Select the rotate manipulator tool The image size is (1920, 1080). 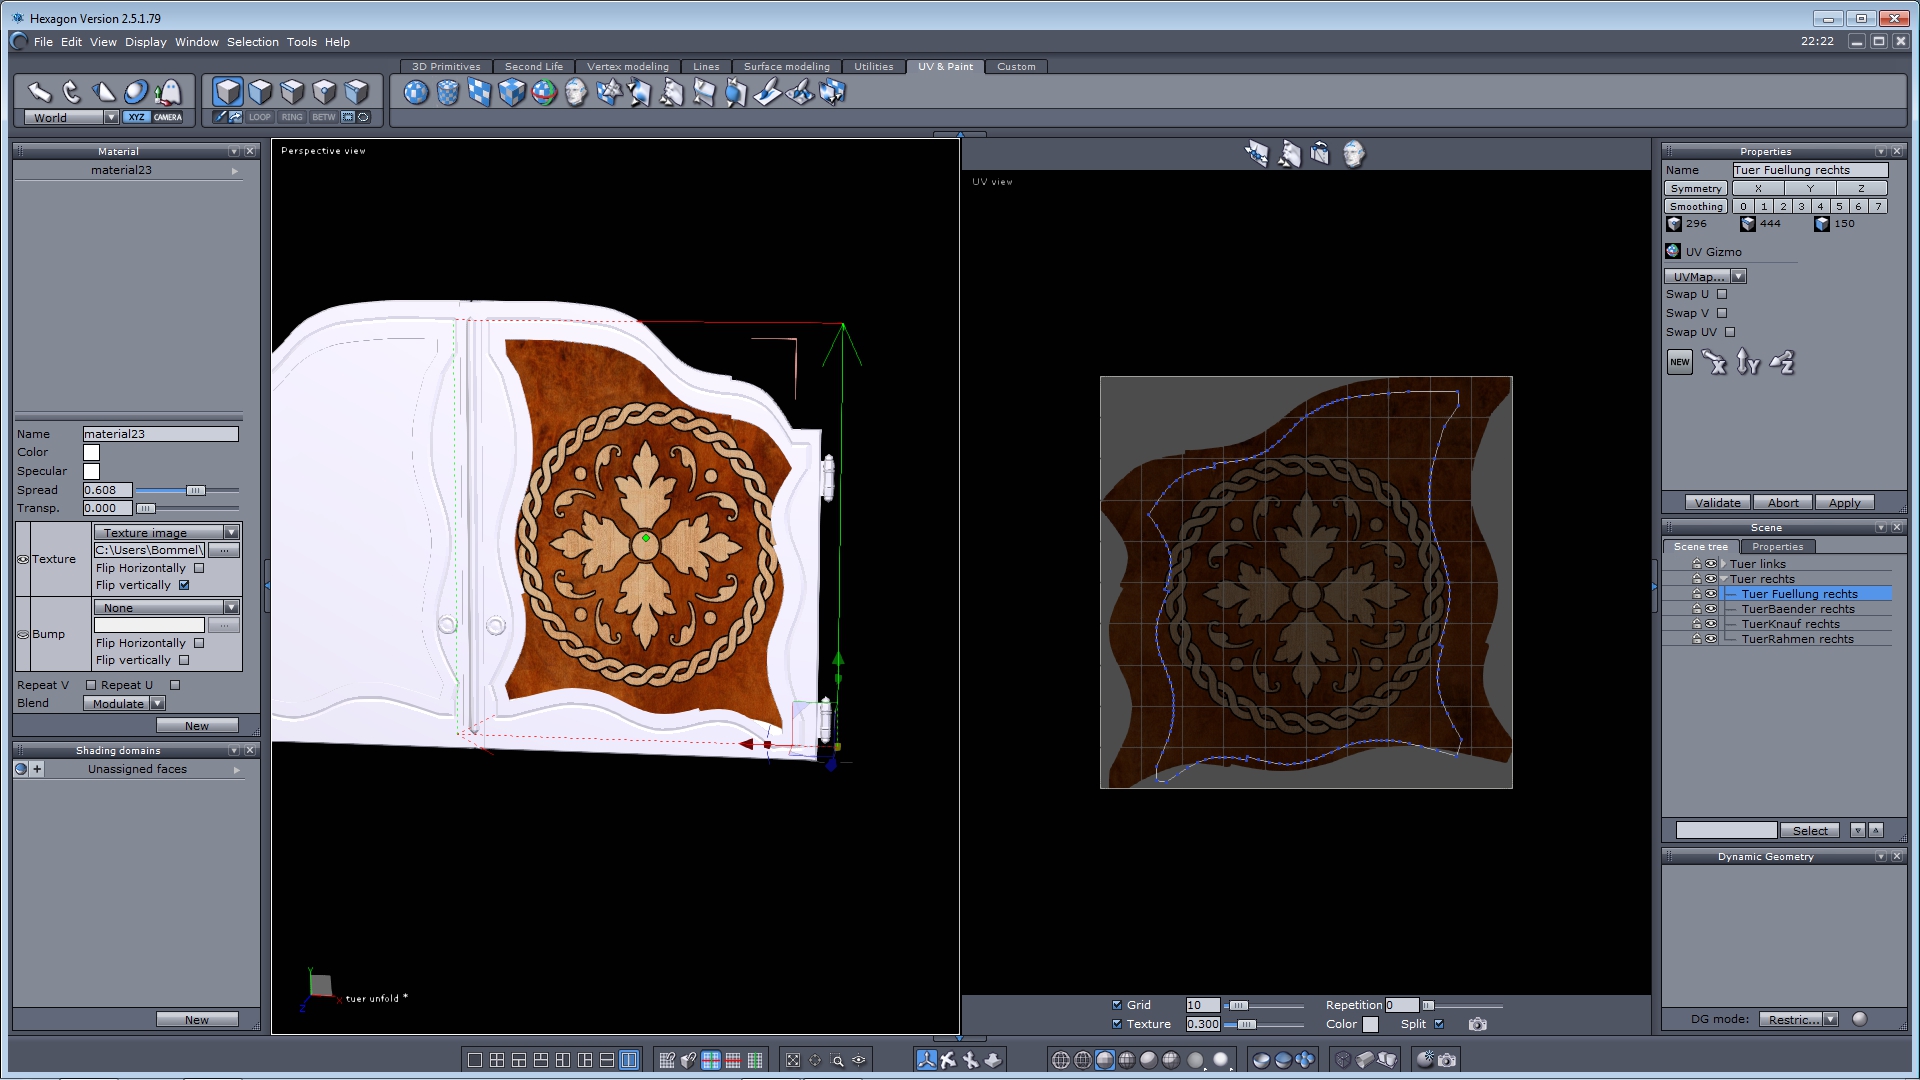pos(71,92)
